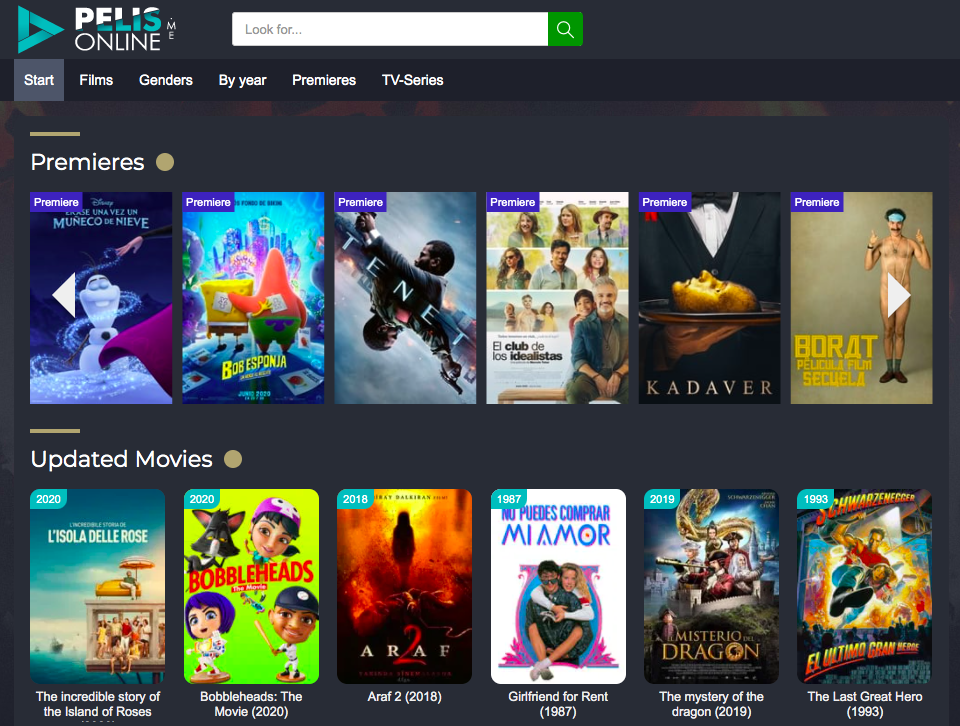Open the Tenet premiere poster
Image resolution: width=960 pixels, height=726 pixels.
point(405,300)
